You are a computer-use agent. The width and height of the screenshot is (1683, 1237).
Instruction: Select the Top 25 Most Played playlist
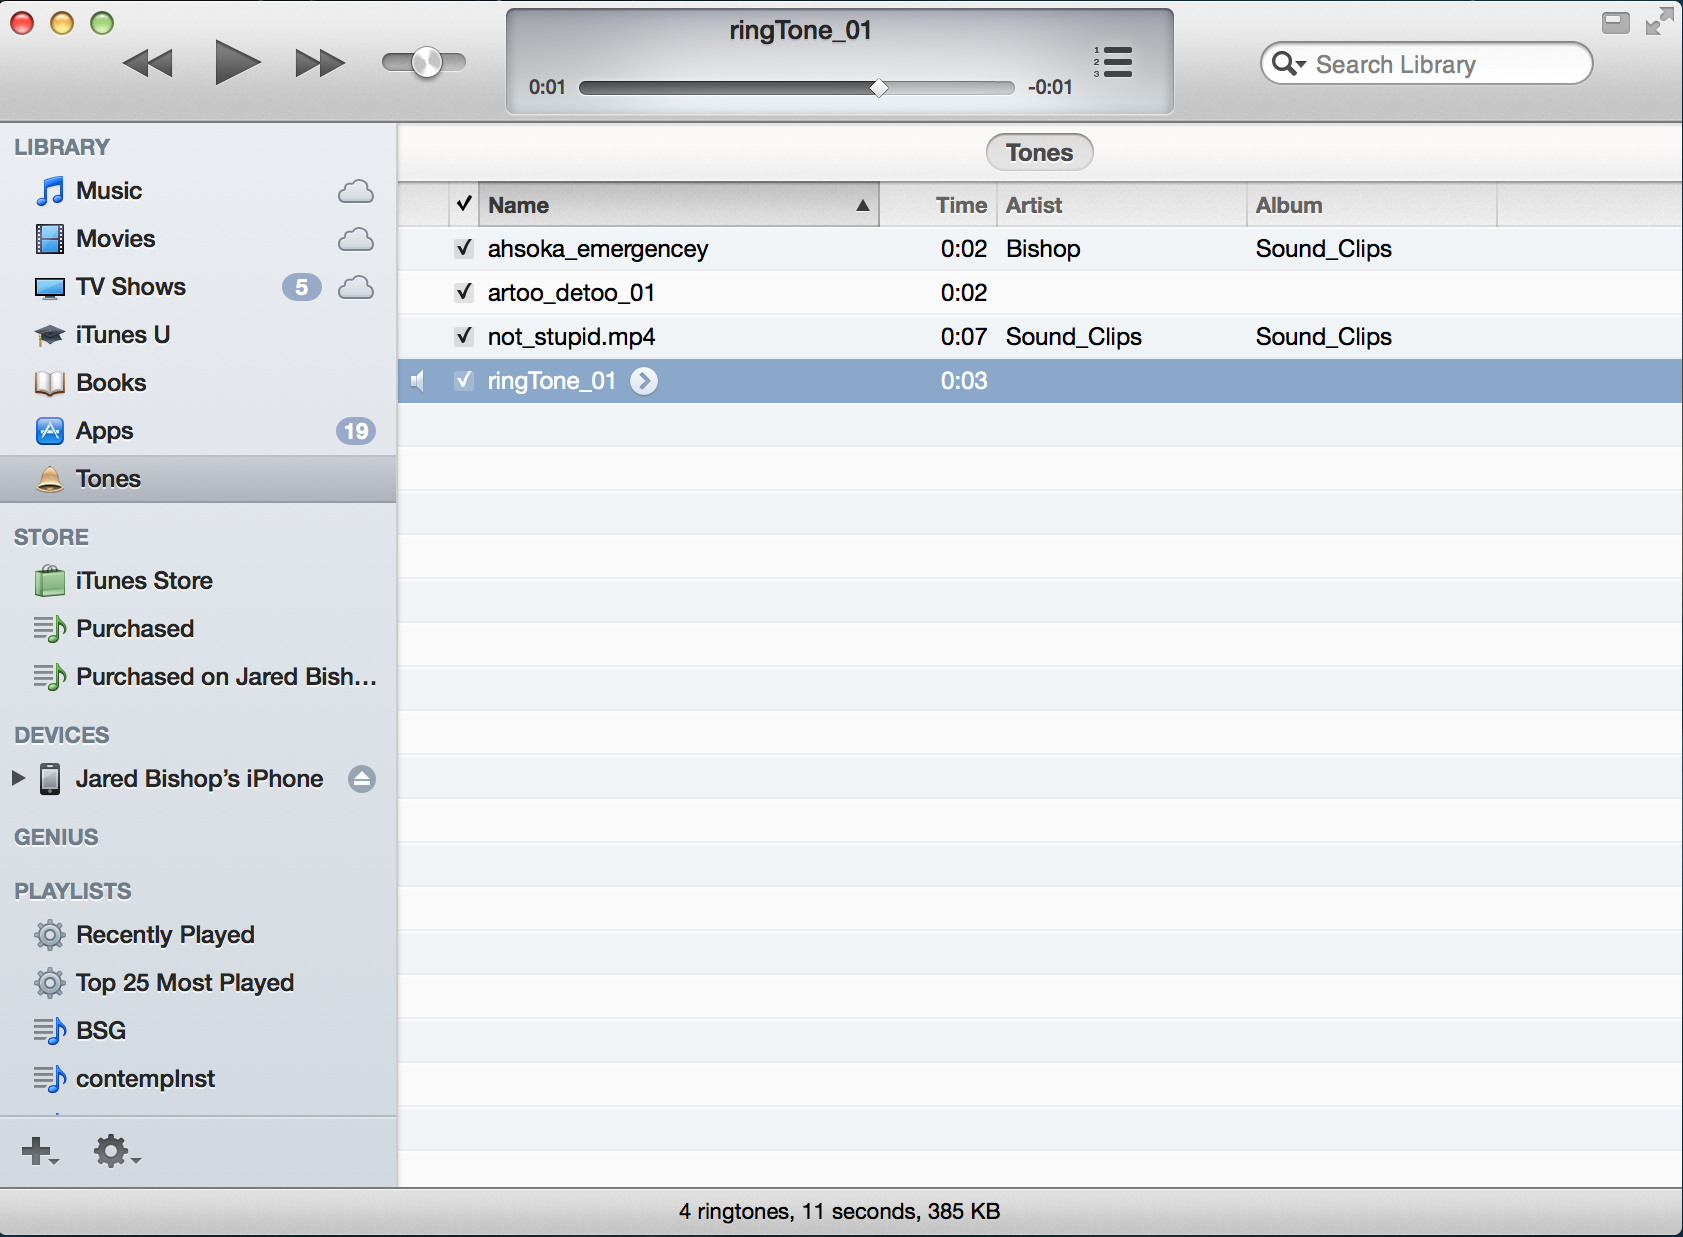[185, 982]
